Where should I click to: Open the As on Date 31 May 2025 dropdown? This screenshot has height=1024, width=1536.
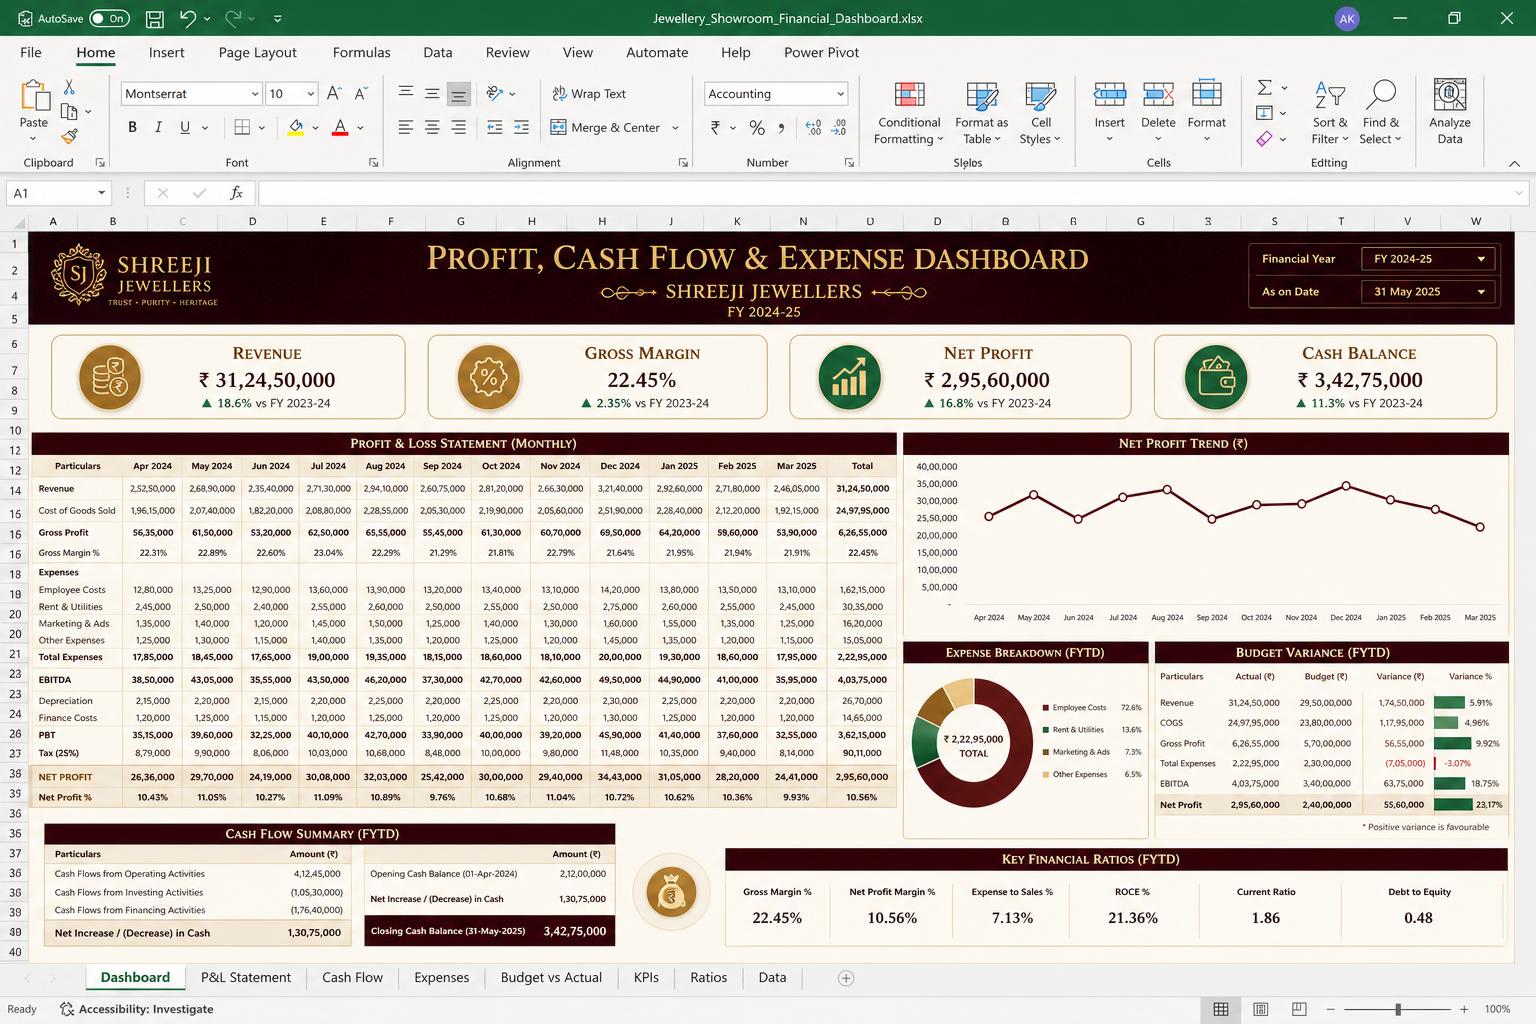tap(1428, 292)
